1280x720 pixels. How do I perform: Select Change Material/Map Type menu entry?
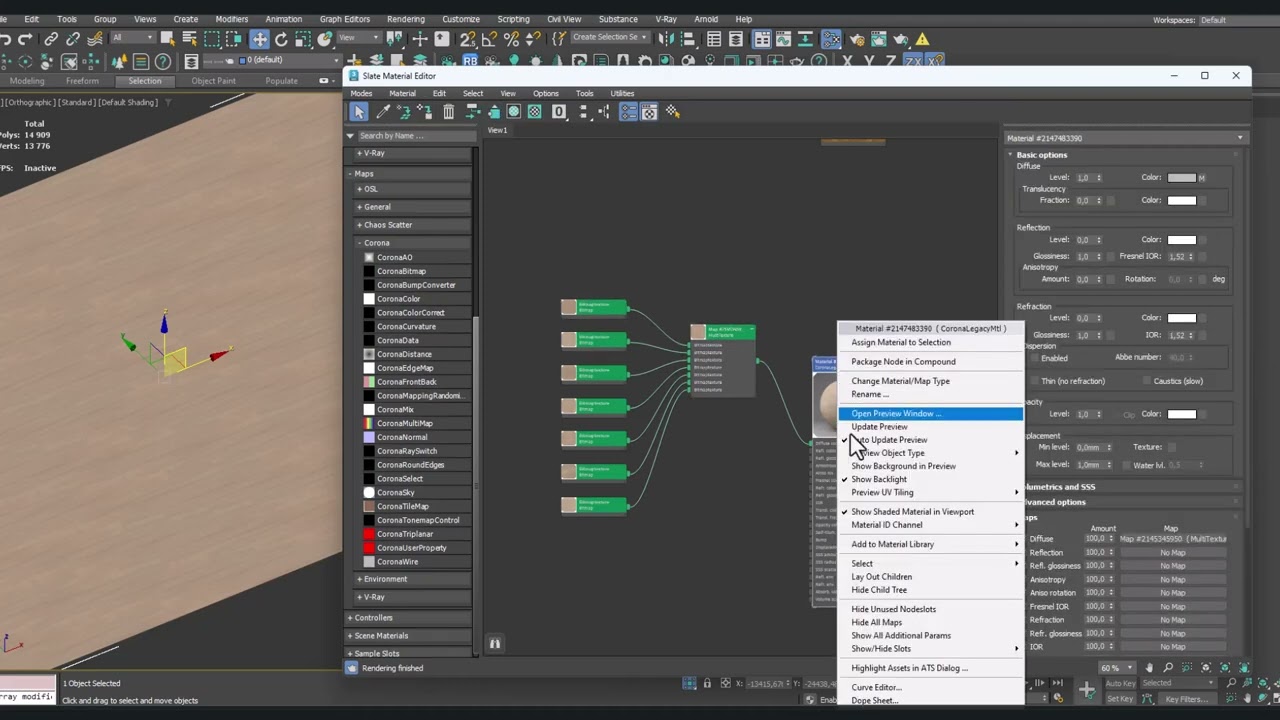click(900, 381)
